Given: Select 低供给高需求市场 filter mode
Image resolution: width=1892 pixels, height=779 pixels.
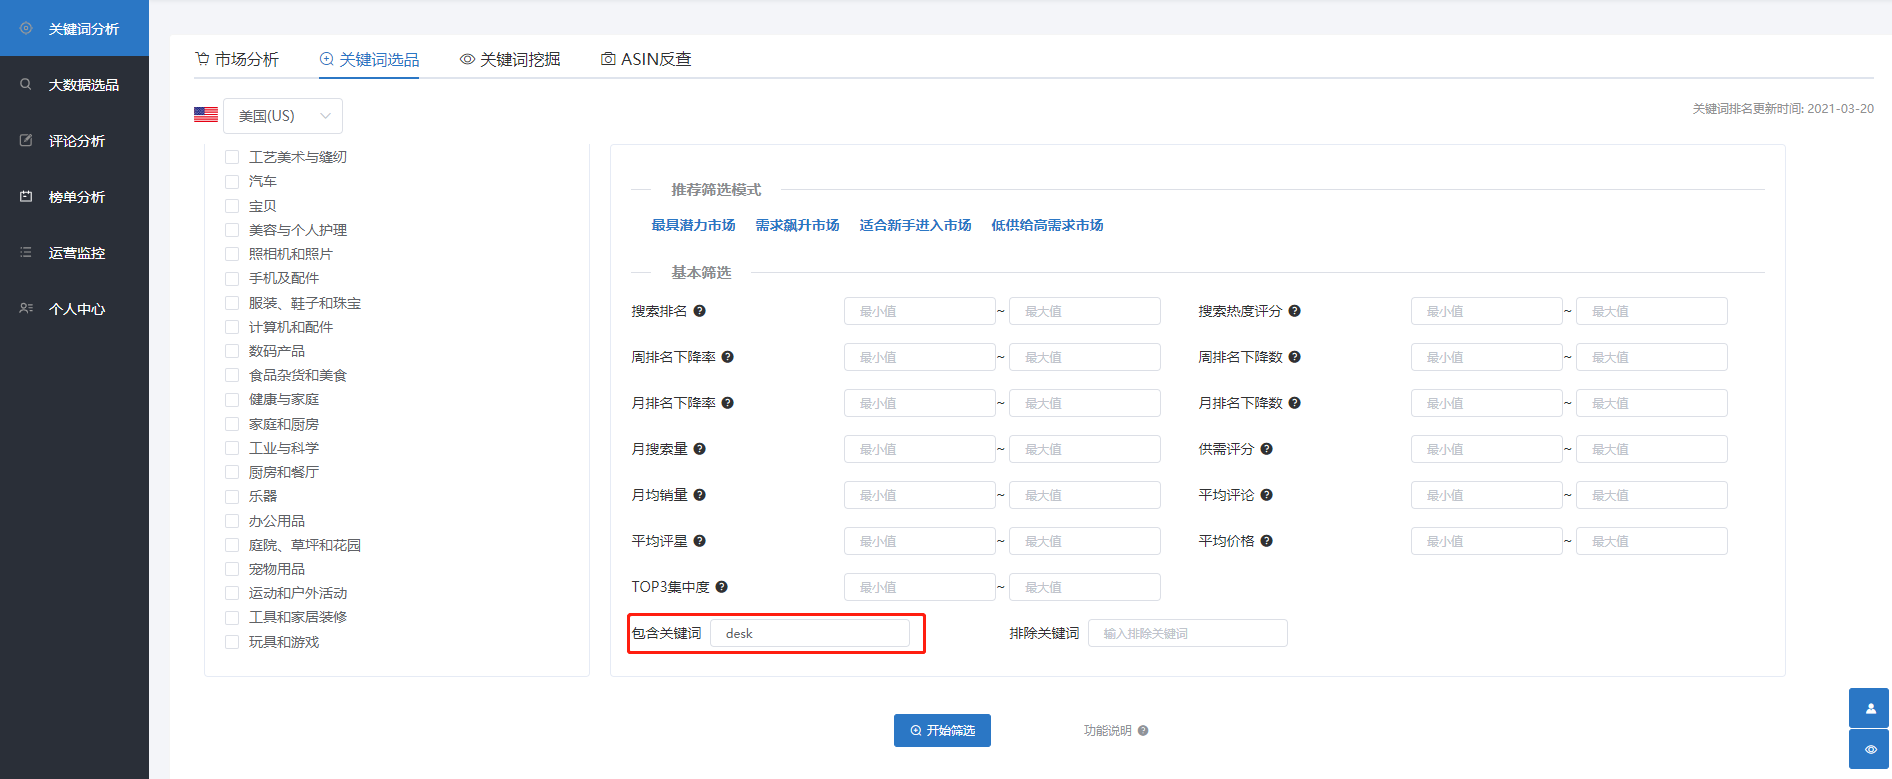Looking at the screenshot, I should [1047, 225].
